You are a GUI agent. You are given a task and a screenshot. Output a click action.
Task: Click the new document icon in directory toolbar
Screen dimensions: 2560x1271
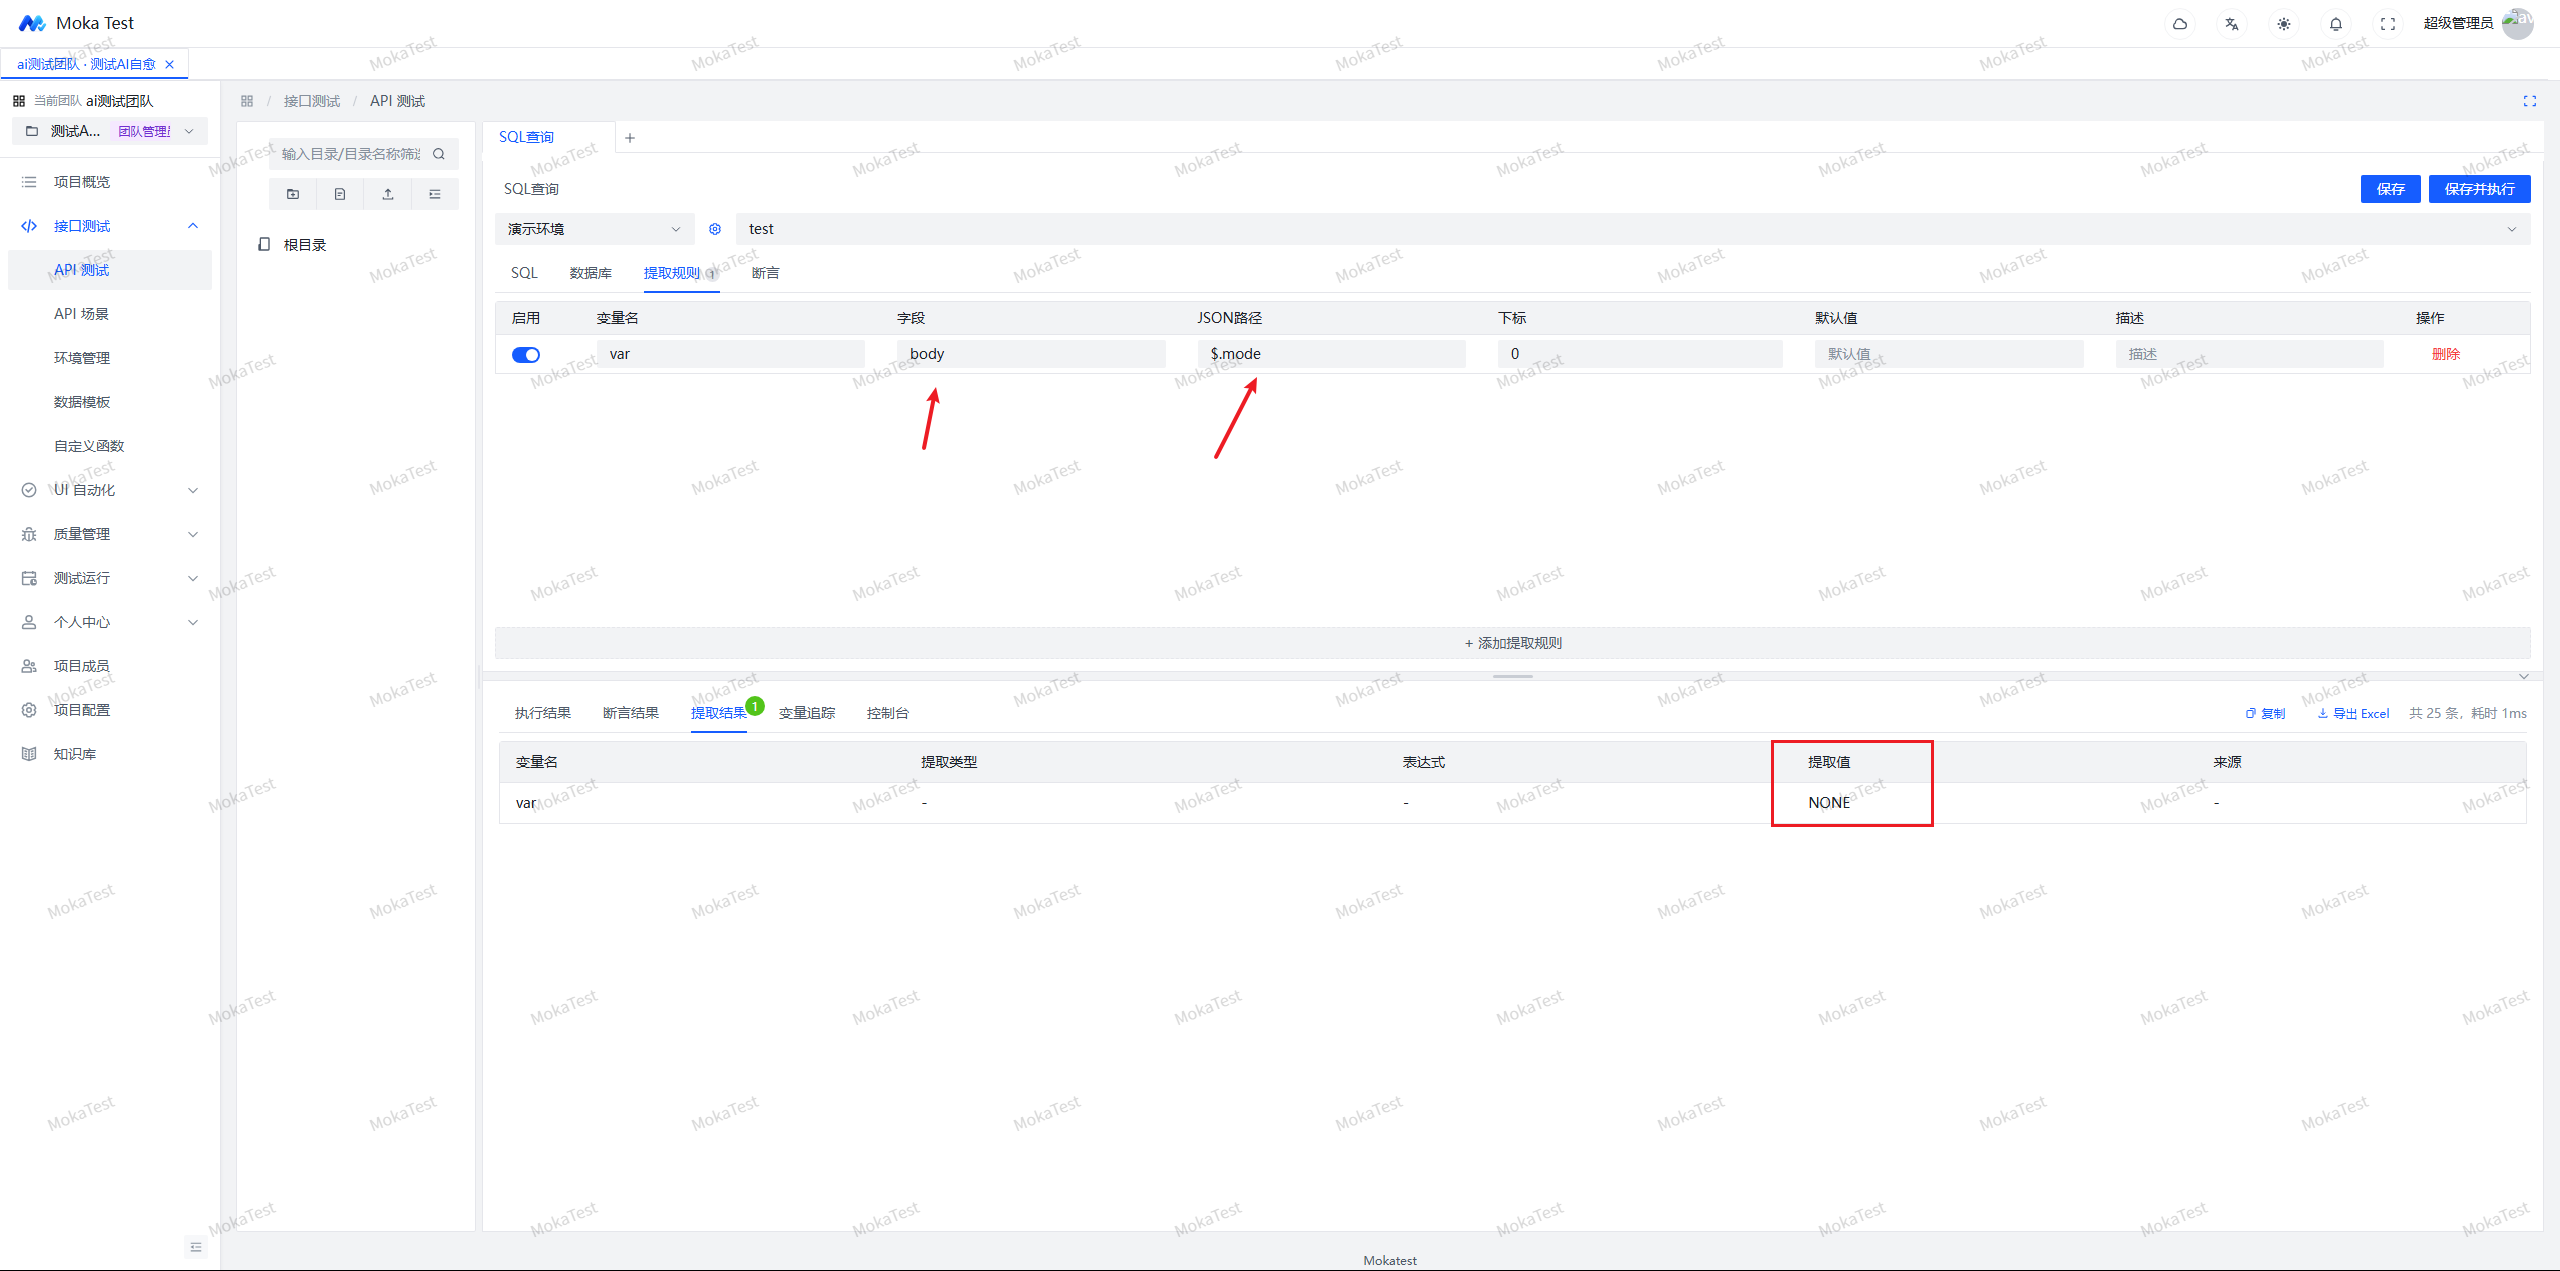[340, 194]
